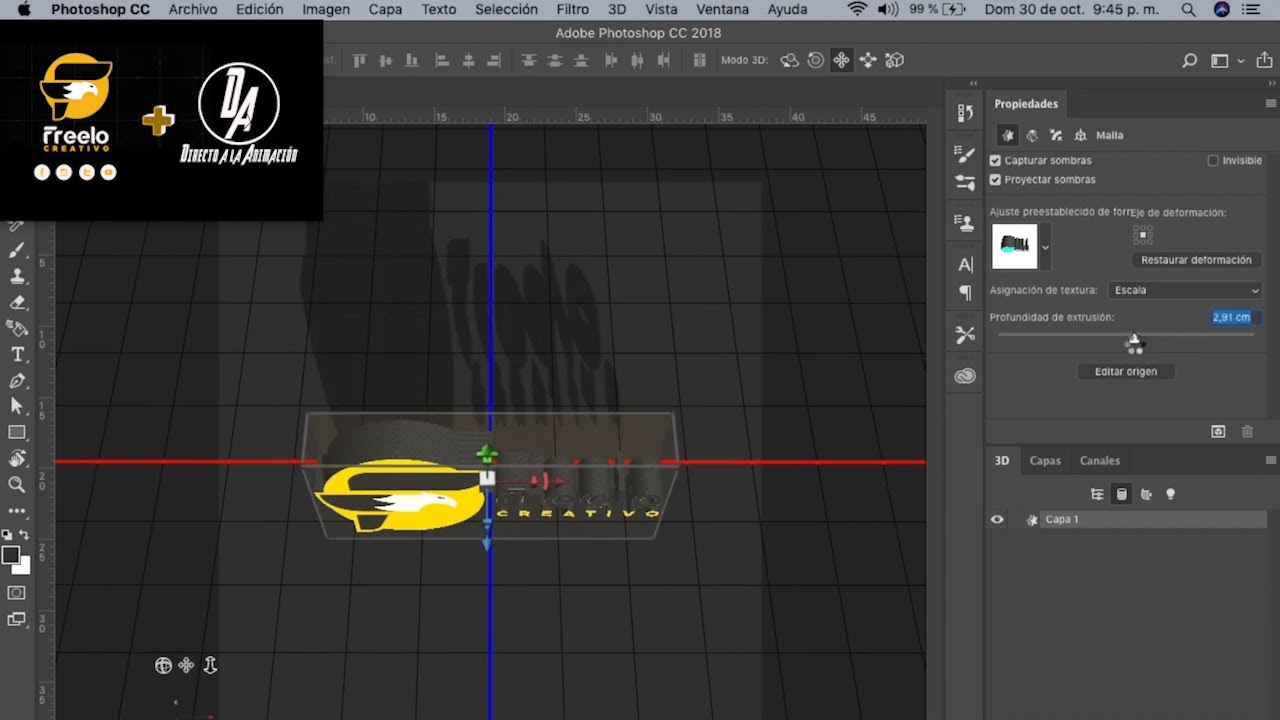The image size is (1280, 720).
Task: Change the screen mode
Action: (x=17, y=619)
